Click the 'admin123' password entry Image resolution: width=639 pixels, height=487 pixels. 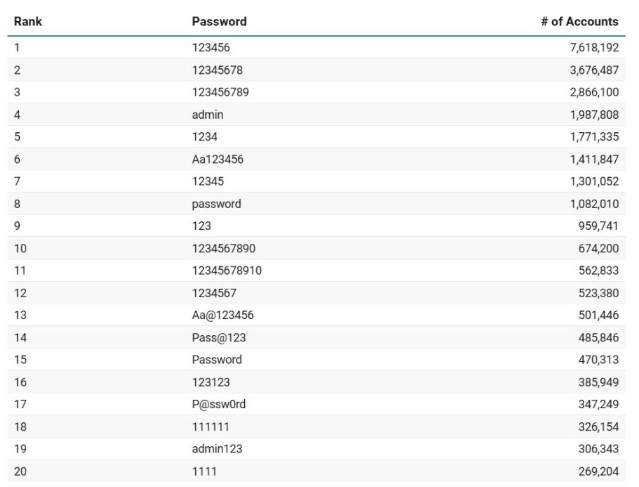pyautogui.click(x=217, y=449)
